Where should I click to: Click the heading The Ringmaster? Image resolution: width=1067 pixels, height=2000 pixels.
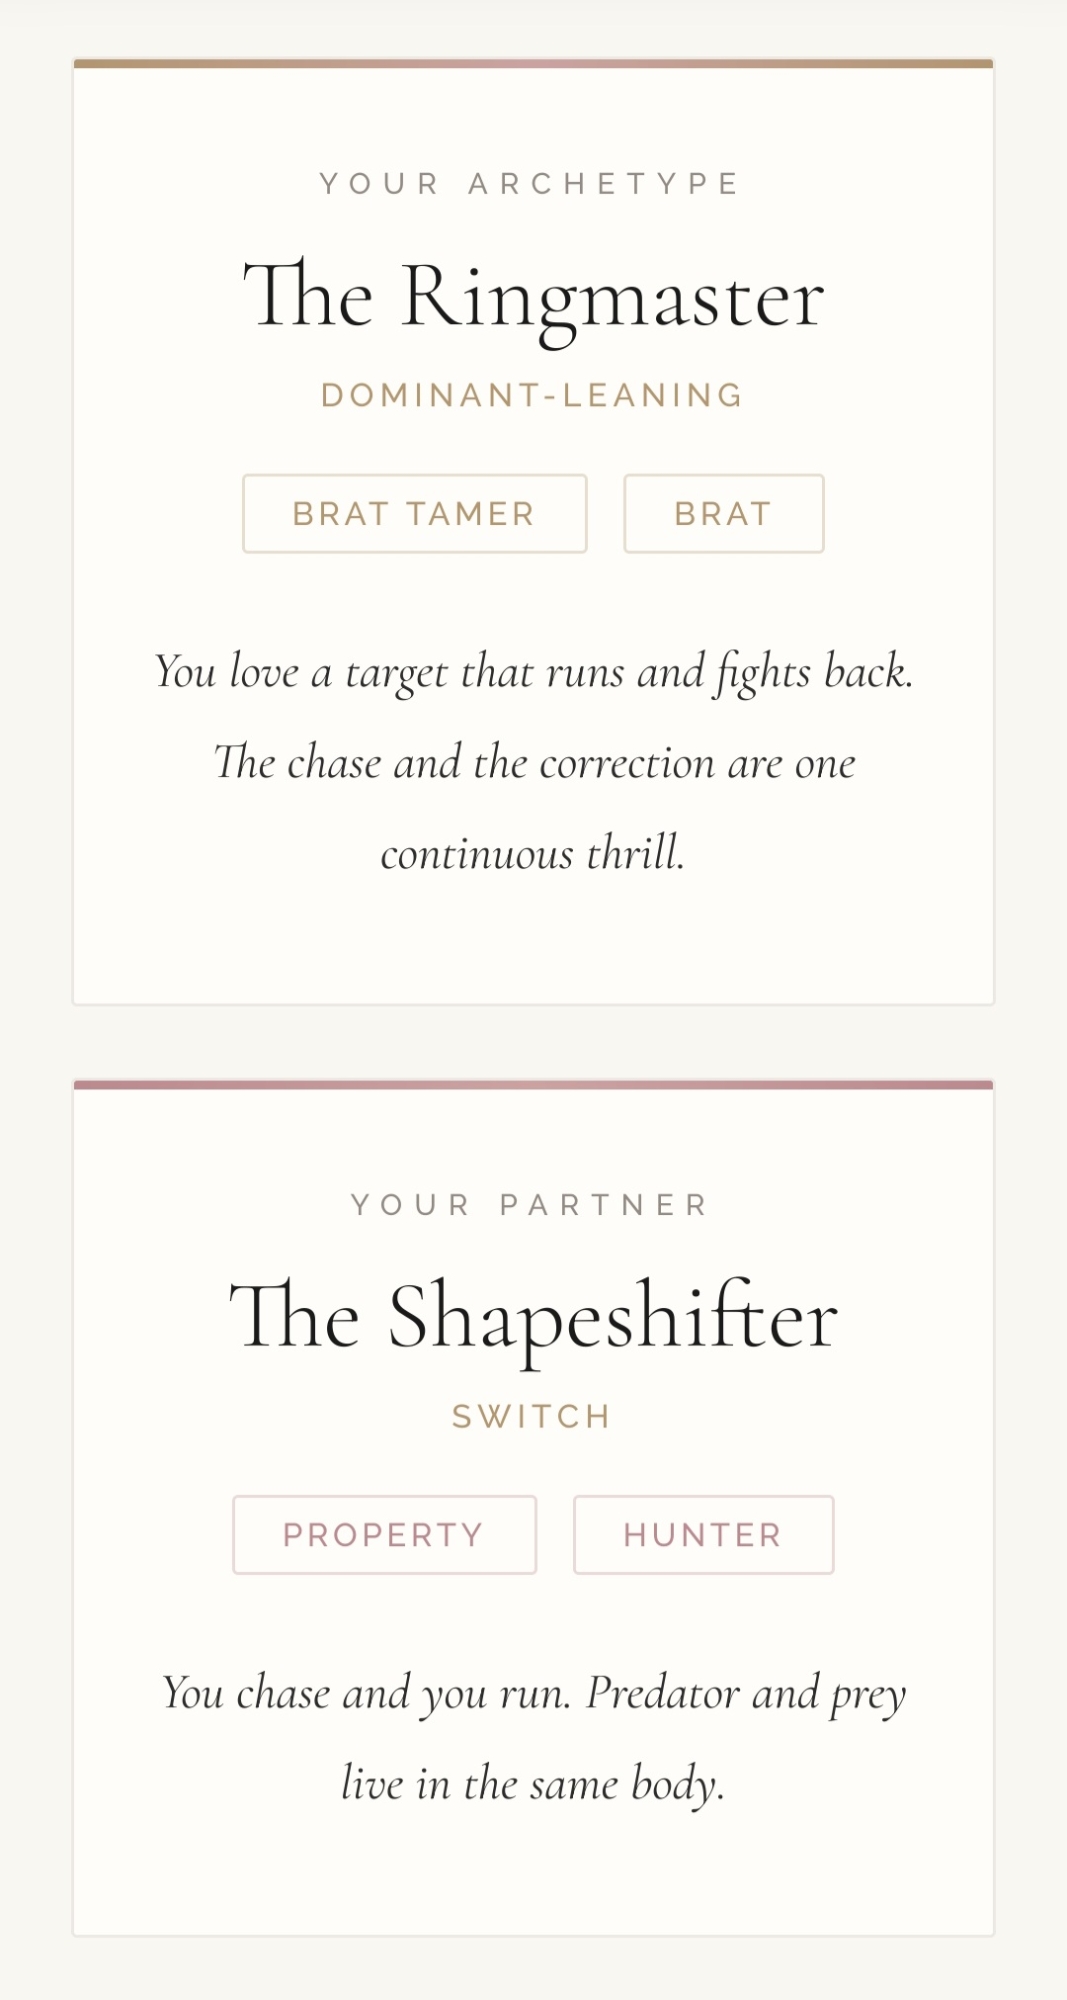pyautogui.click(x=533, y=298)
